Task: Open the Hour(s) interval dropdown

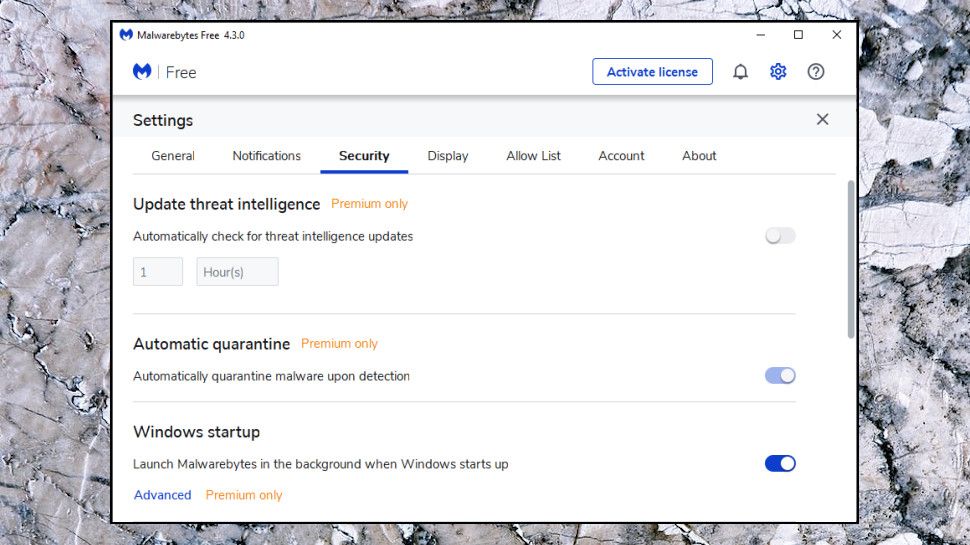Action: [237, 272]
